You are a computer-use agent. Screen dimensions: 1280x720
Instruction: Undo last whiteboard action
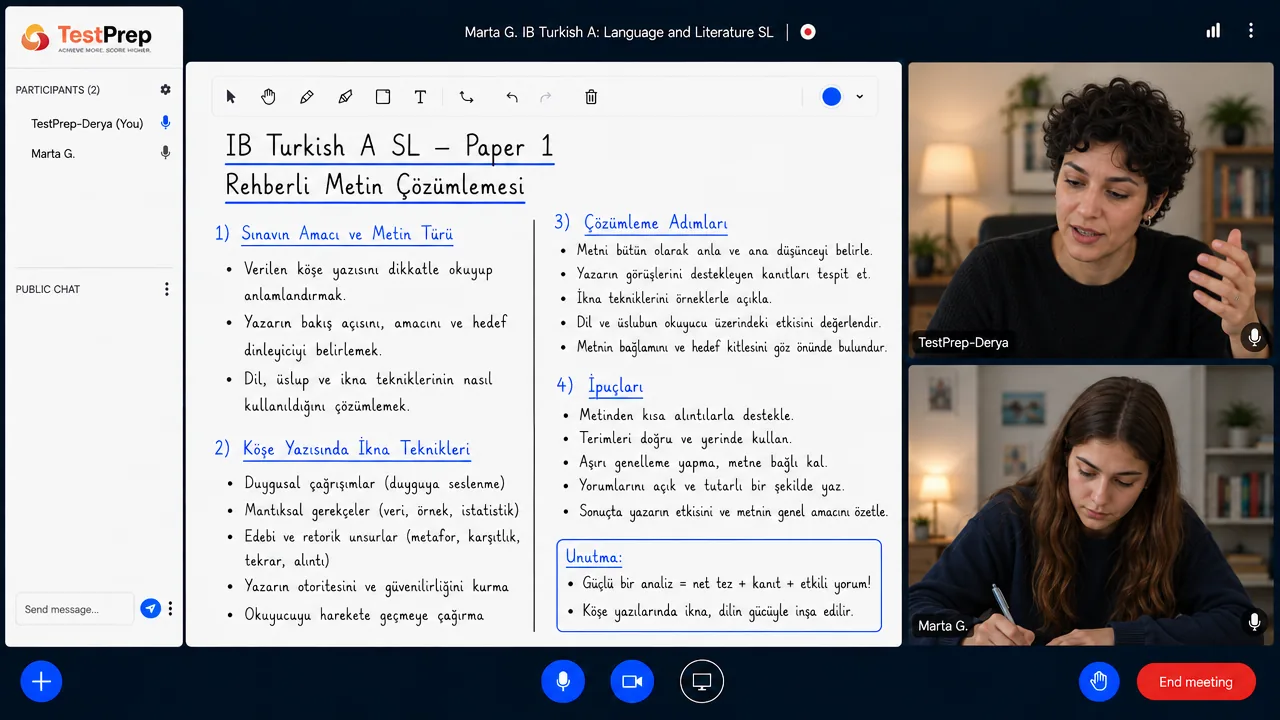[x=512, y=97]
